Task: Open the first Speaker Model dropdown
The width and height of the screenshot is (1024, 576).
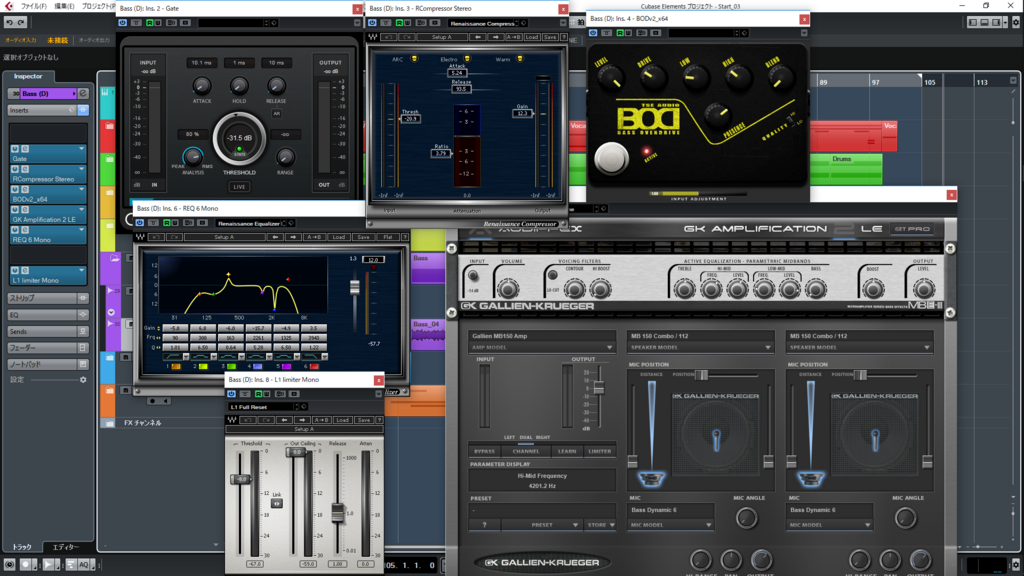Action: (700, 347)
